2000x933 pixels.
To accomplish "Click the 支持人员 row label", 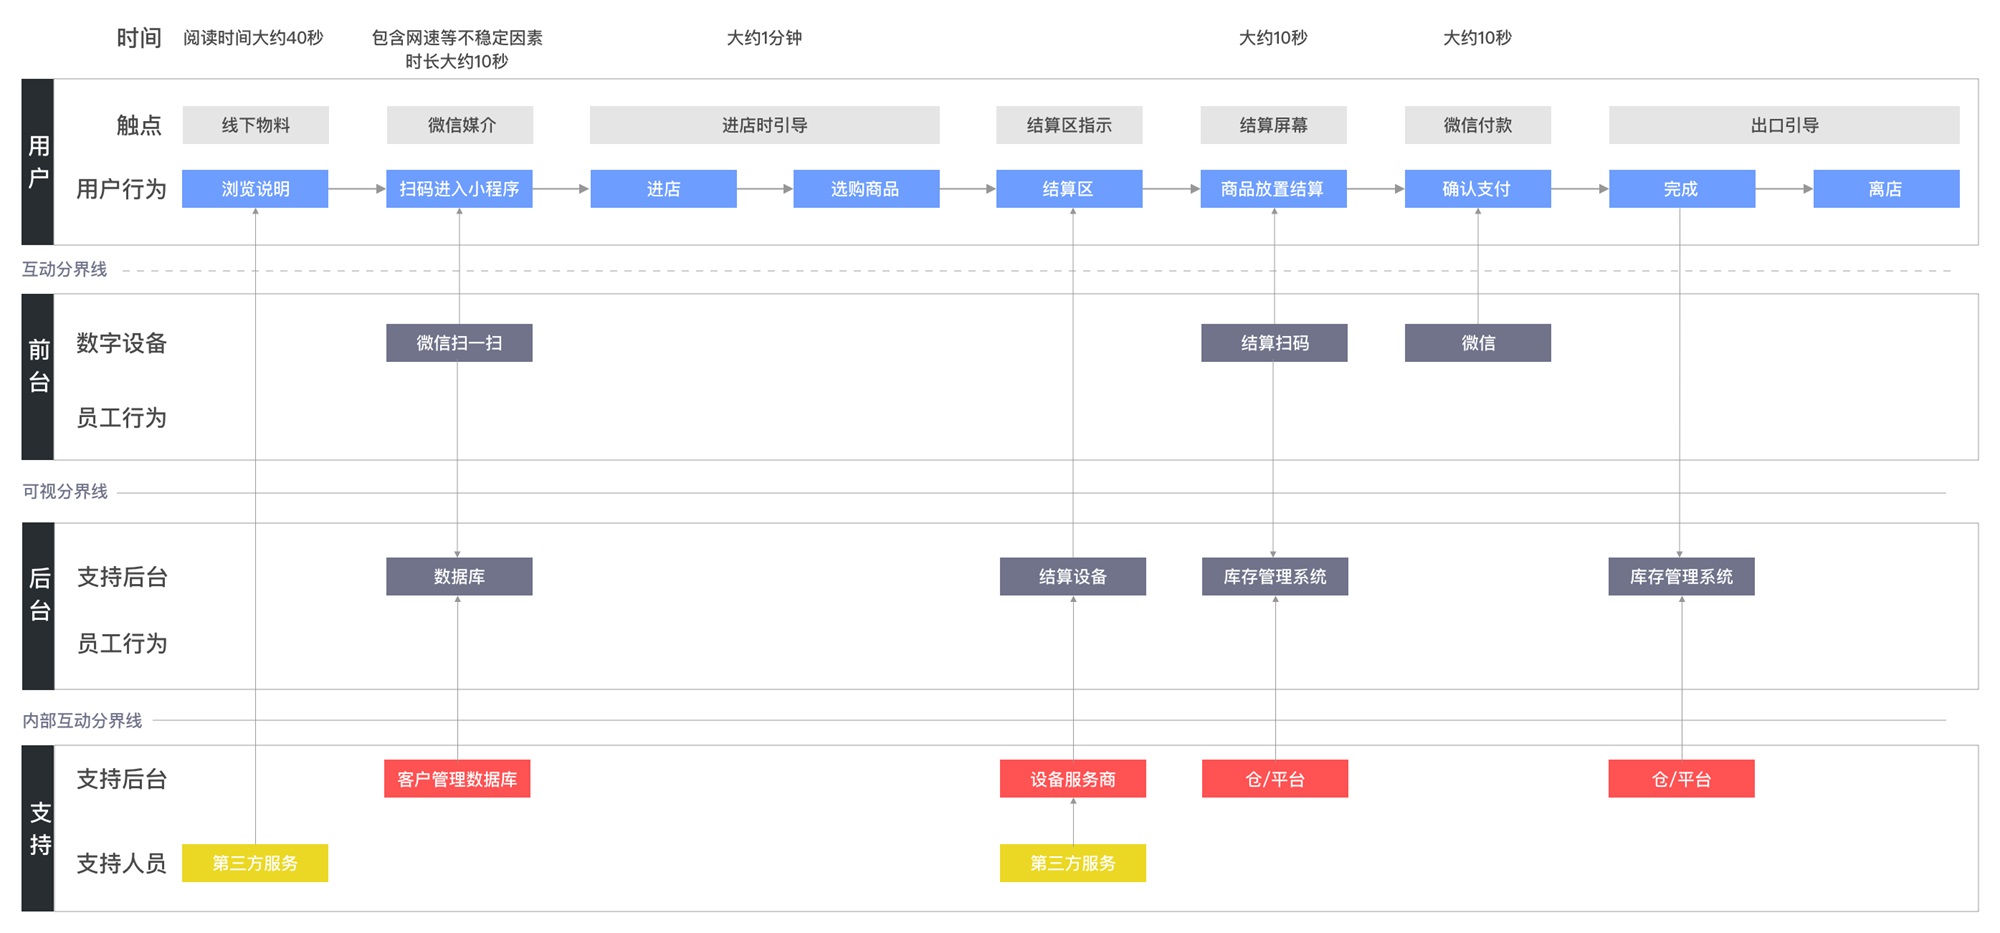I will pyautogui.click(x=121, y=863).
